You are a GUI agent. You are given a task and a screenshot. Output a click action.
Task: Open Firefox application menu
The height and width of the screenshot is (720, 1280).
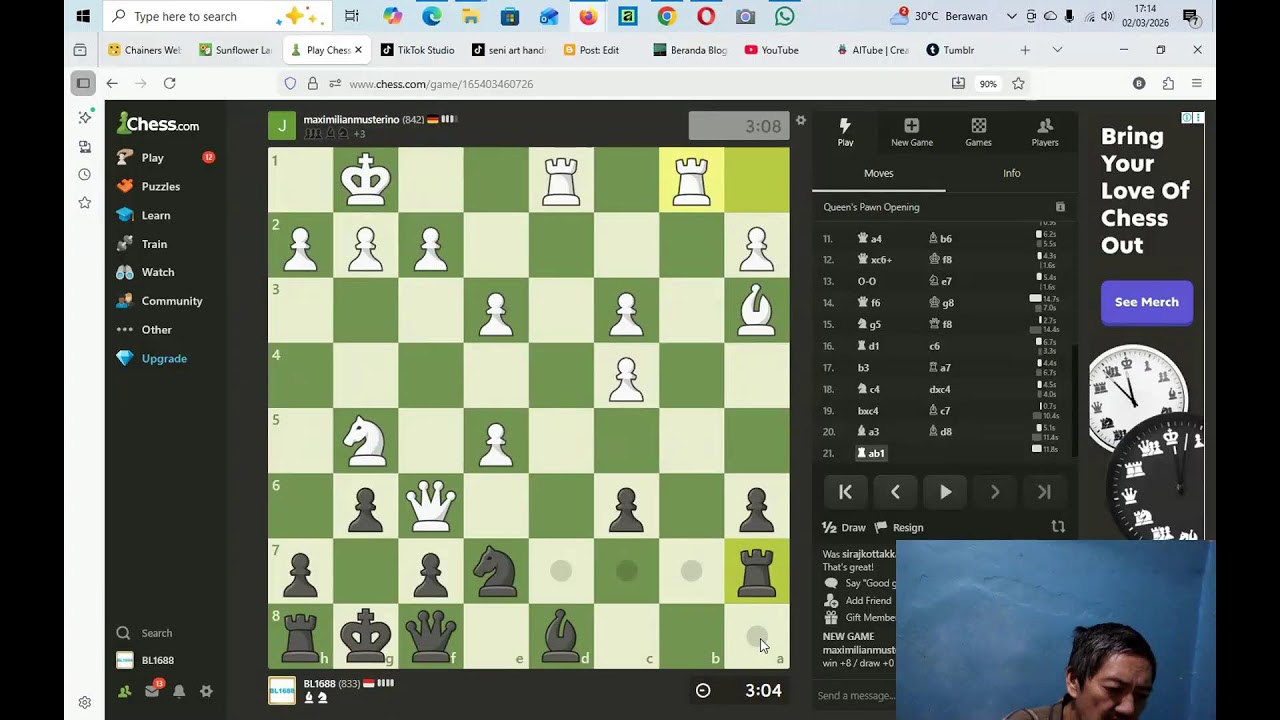click(x=1196, y=84)
